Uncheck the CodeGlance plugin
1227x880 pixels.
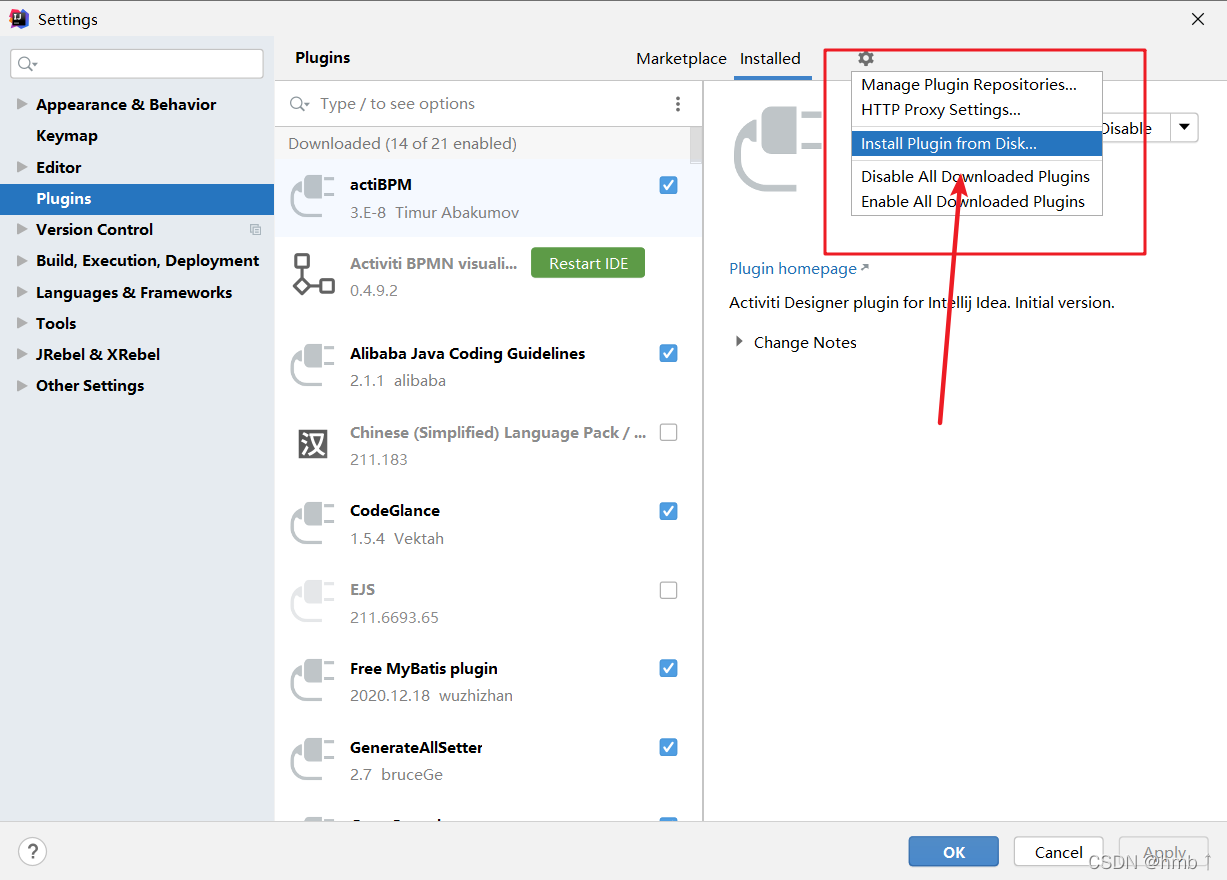[669, 511]
